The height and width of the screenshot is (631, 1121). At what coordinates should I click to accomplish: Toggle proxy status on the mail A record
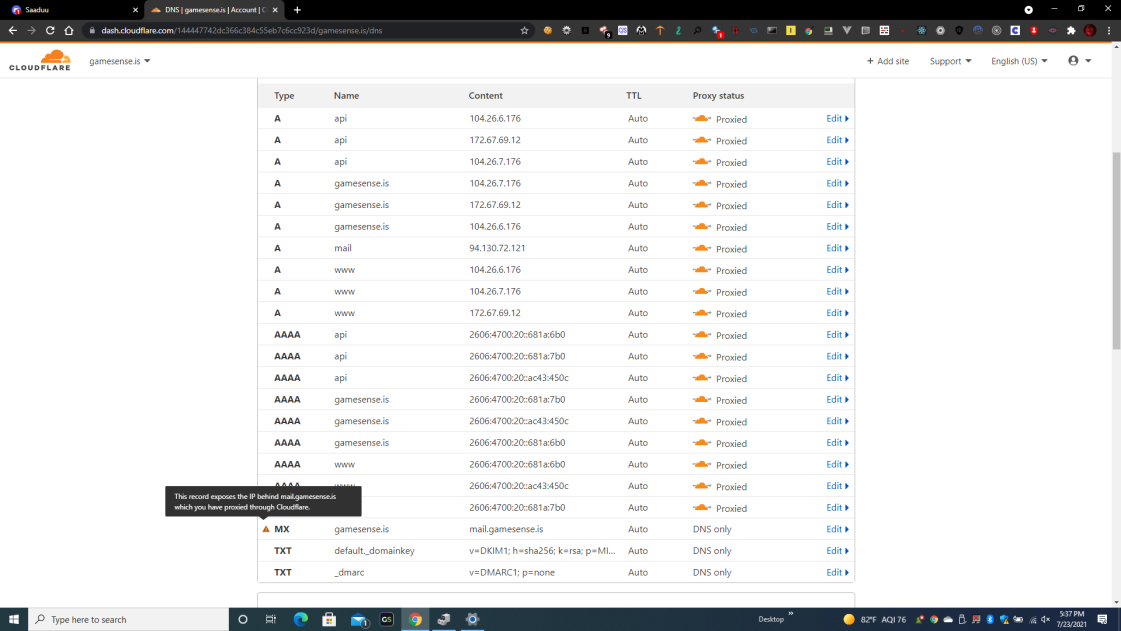click(x=702, y=248)
